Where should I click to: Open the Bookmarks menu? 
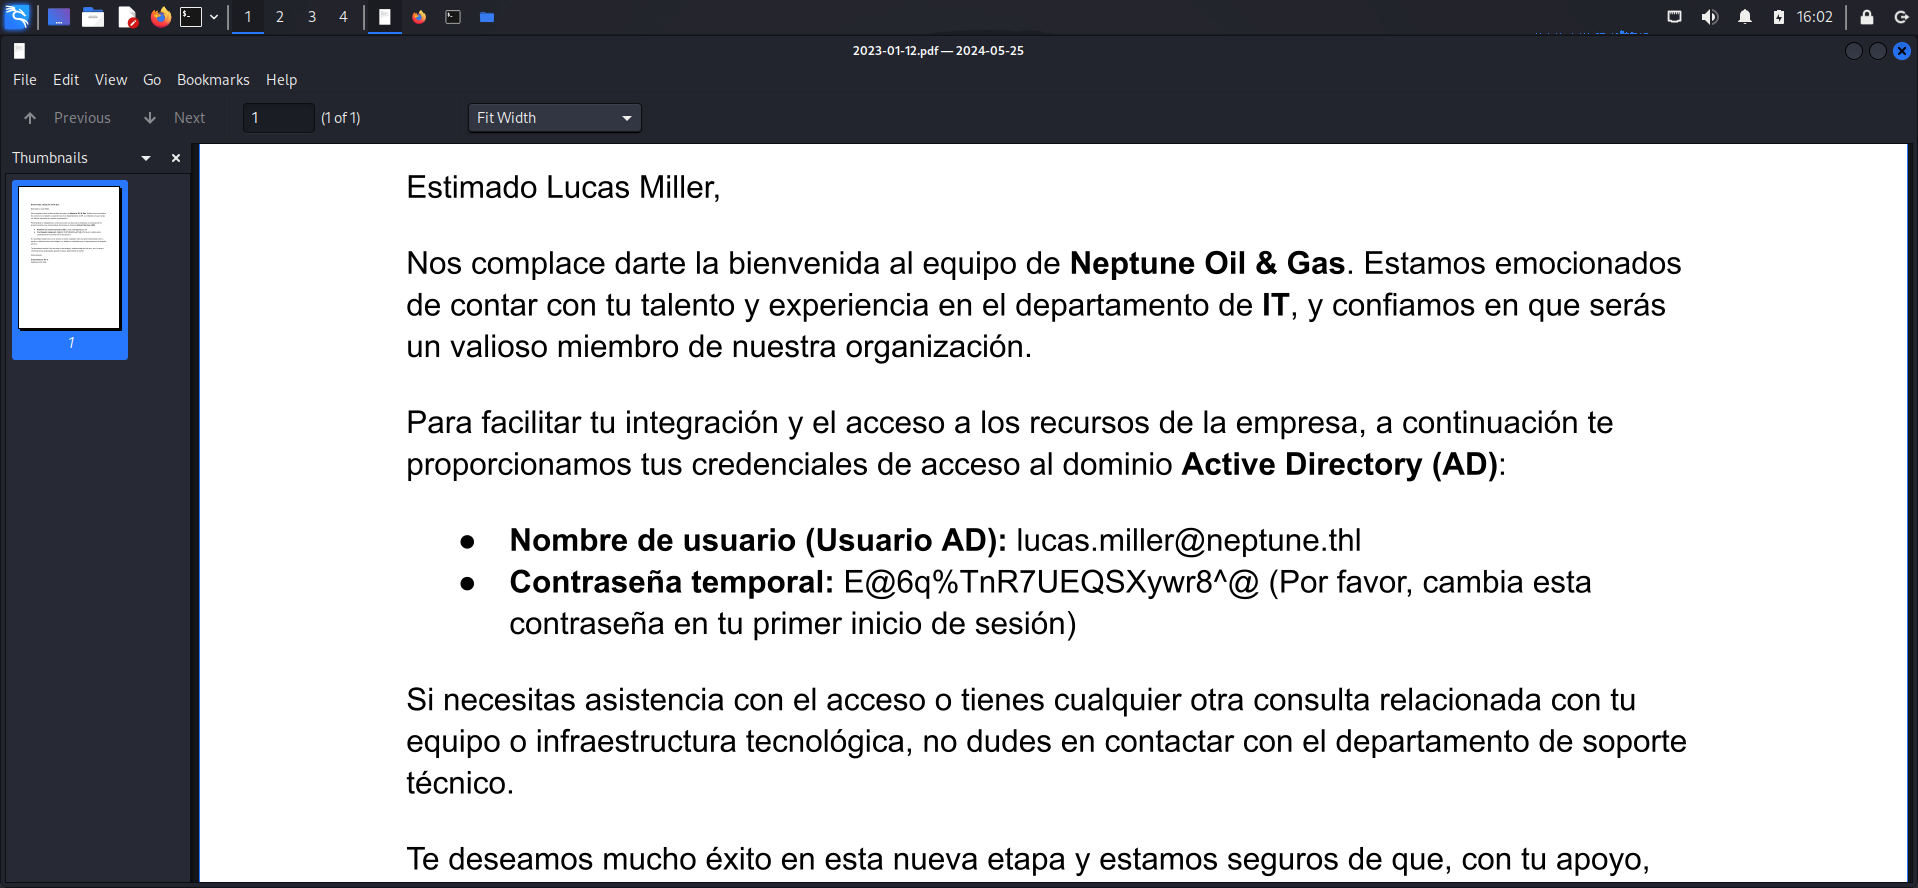pos(213,80)
